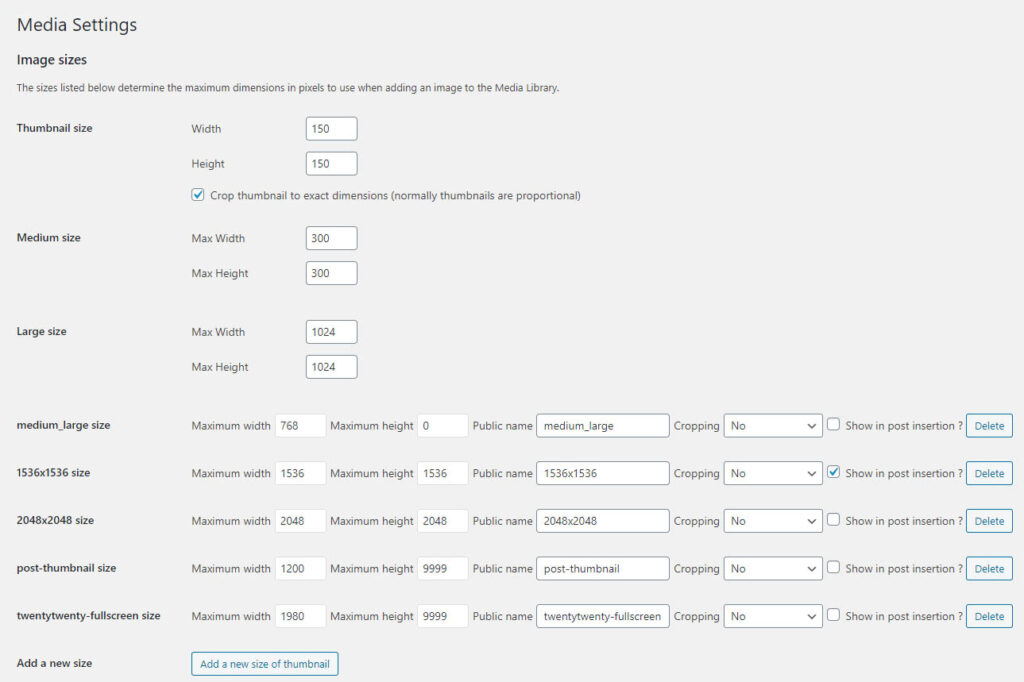This screenshot has height=682, width=1024.
Task: Click medium_large Maximum height field 0
Action: click(442, 426)
